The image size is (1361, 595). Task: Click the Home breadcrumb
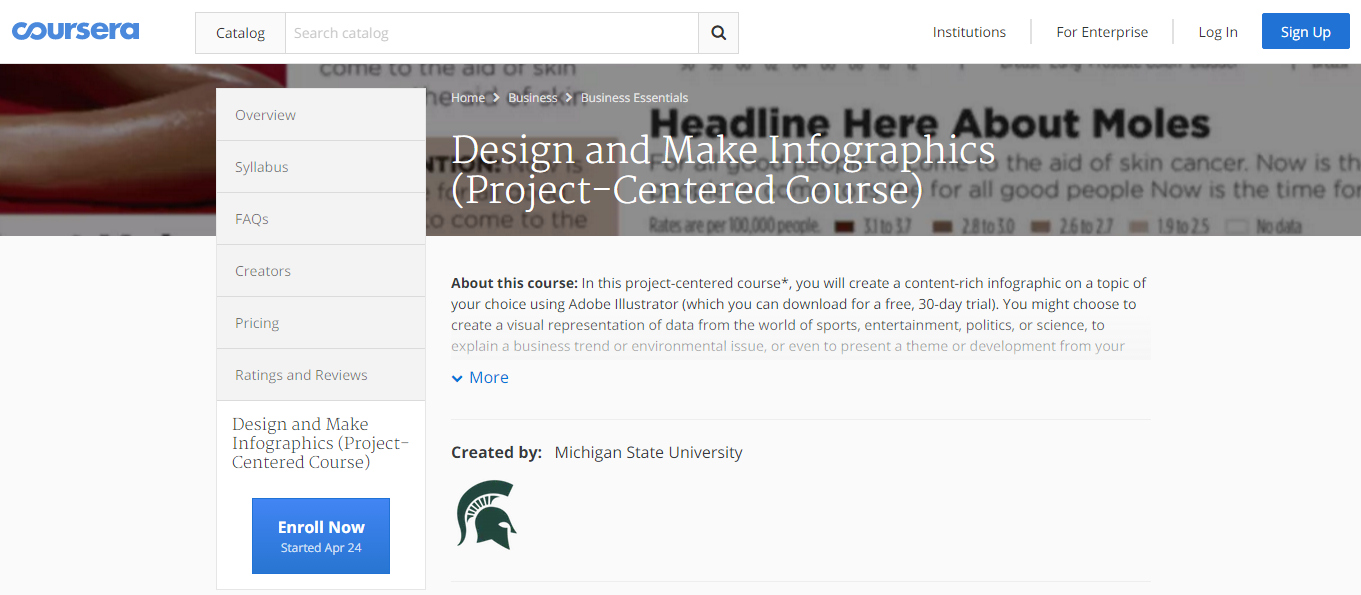click(x=468, y=98)
